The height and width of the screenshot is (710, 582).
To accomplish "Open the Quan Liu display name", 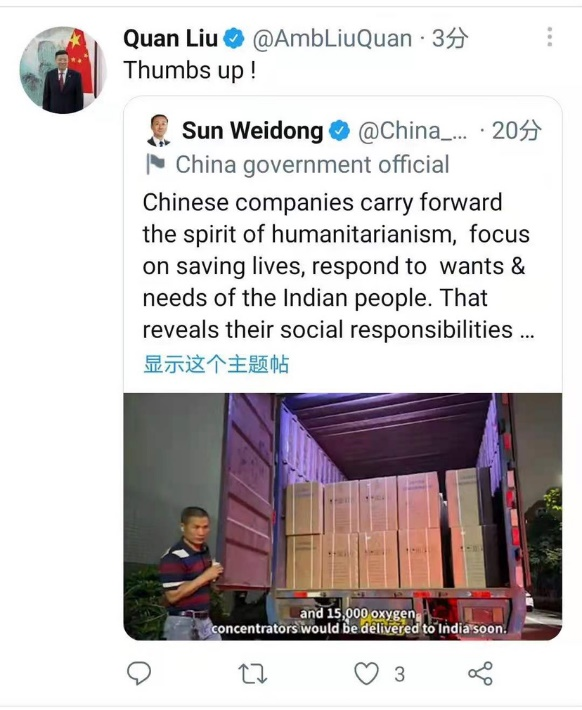I will [x=171, y=38].
